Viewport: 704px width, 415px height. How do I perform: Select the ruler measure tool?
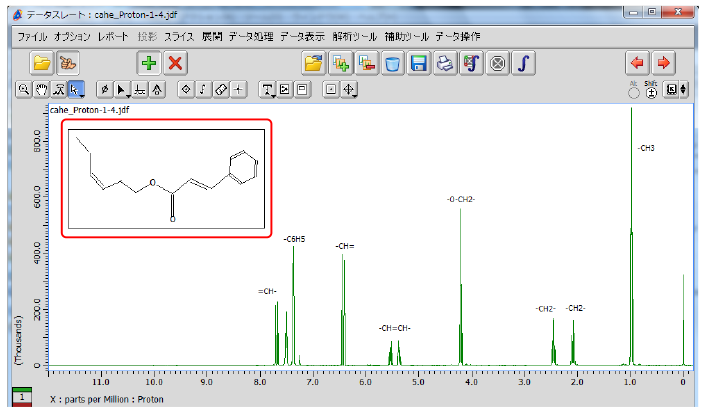click(220, 90)
